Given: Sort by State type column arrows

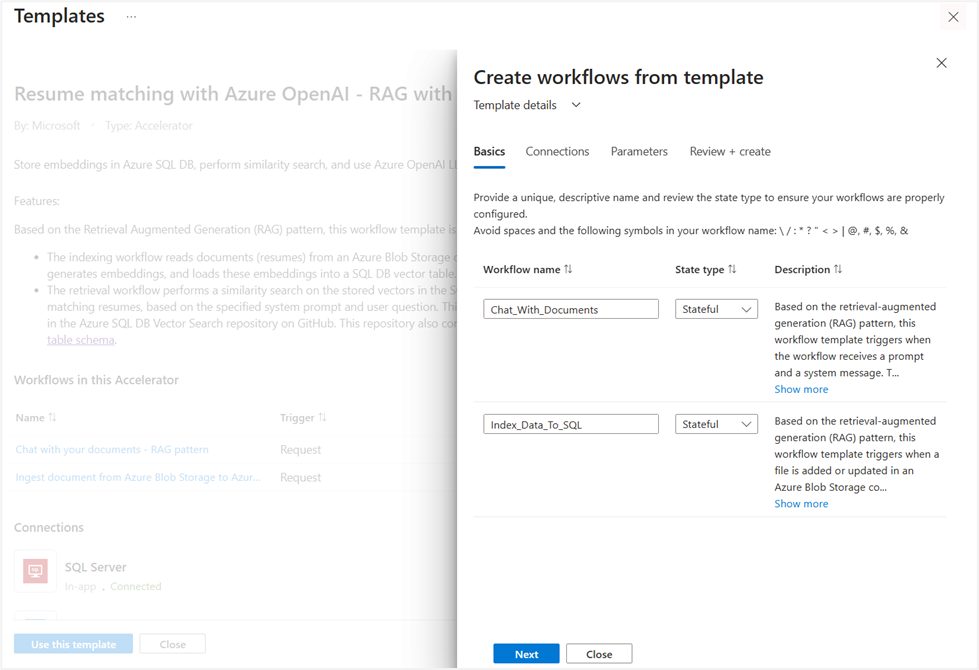Looking at the screenshot, I should pos(732,269).
